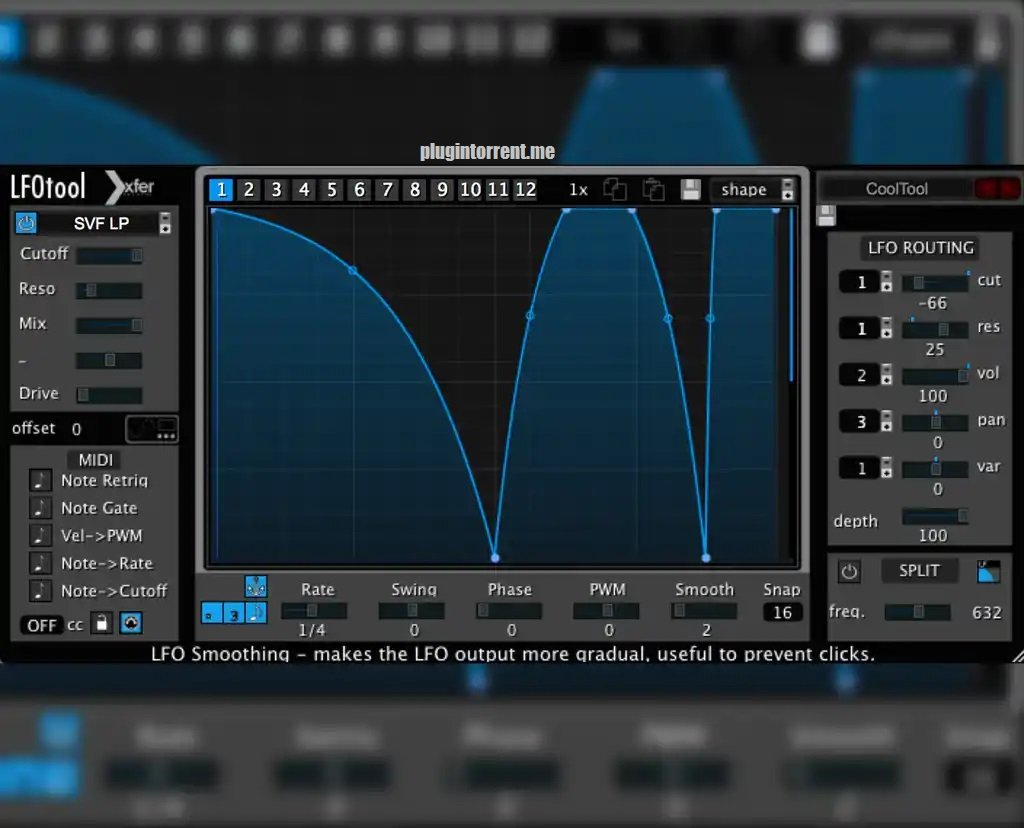Screen dimensions: 1024x828
Task: Save shape using the floppy disk icon
Action: pos(690,189)
